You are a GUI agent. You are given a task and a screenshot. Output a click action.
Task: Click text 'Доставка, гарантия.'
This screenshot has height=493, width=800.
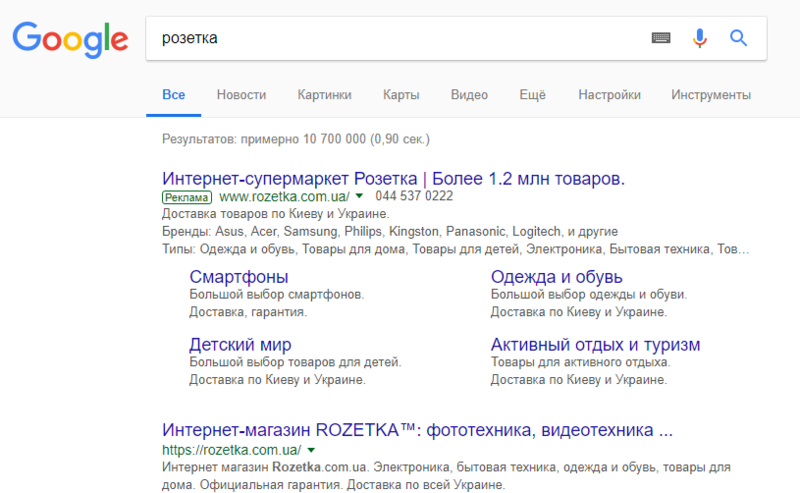pos(248,312)
